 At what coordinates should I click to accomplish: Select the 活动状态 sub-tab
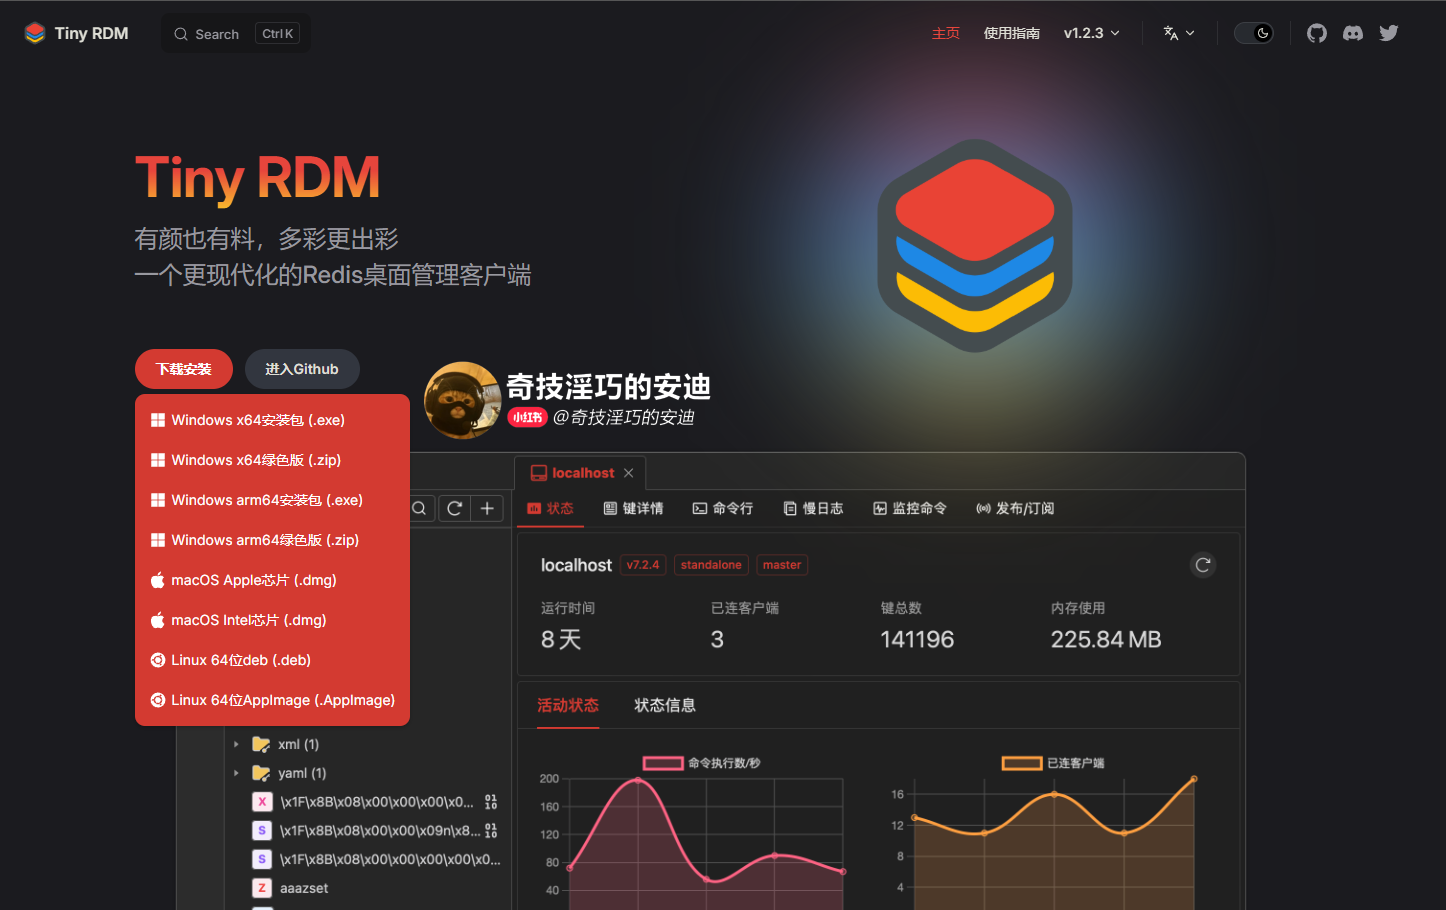click(568, 705)
